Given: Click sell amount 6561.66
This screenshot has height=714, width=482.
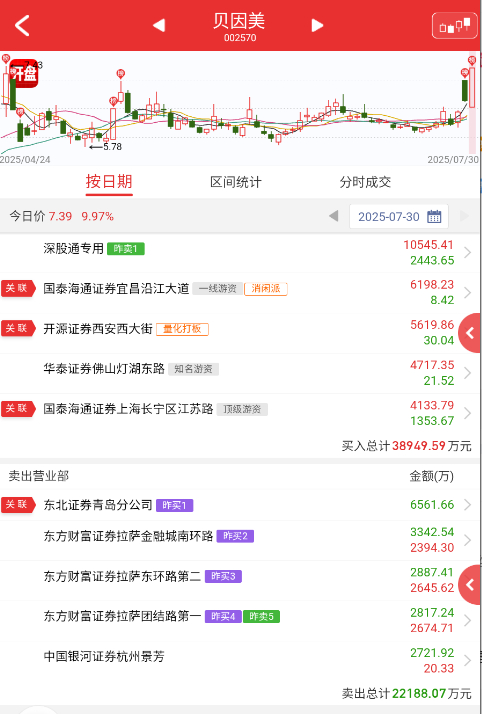Looking at the screenshot, I should (x=432, y=505).
